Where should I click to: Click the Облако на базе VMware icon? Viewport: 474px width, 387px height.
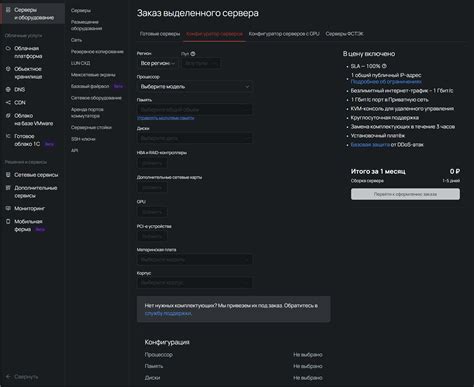pyautogui.click(x=8, y=116)
